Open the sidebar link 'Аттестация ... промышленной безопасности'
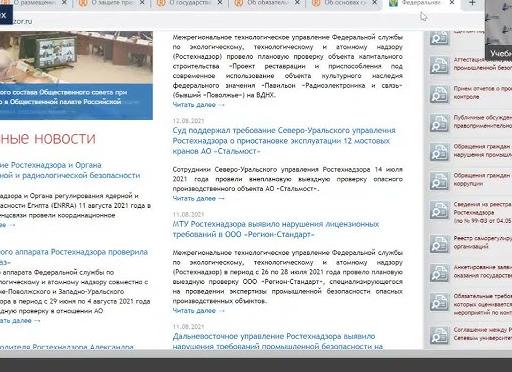Viewport: 512px width, 372px height. coord(482,64)
